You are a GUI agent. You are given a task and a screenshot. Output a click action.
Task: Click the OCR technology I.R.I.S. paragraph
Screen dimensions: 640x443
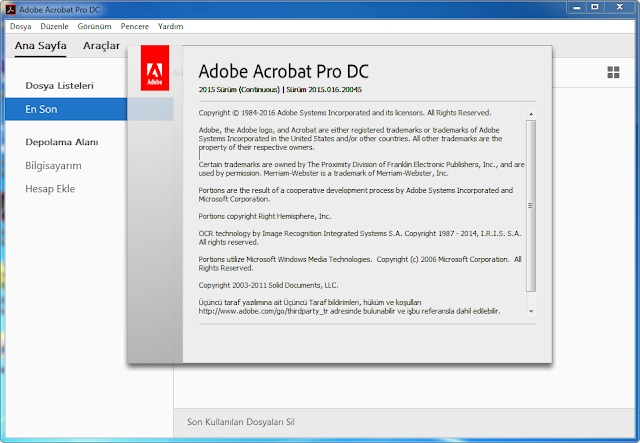click(360, 238)
